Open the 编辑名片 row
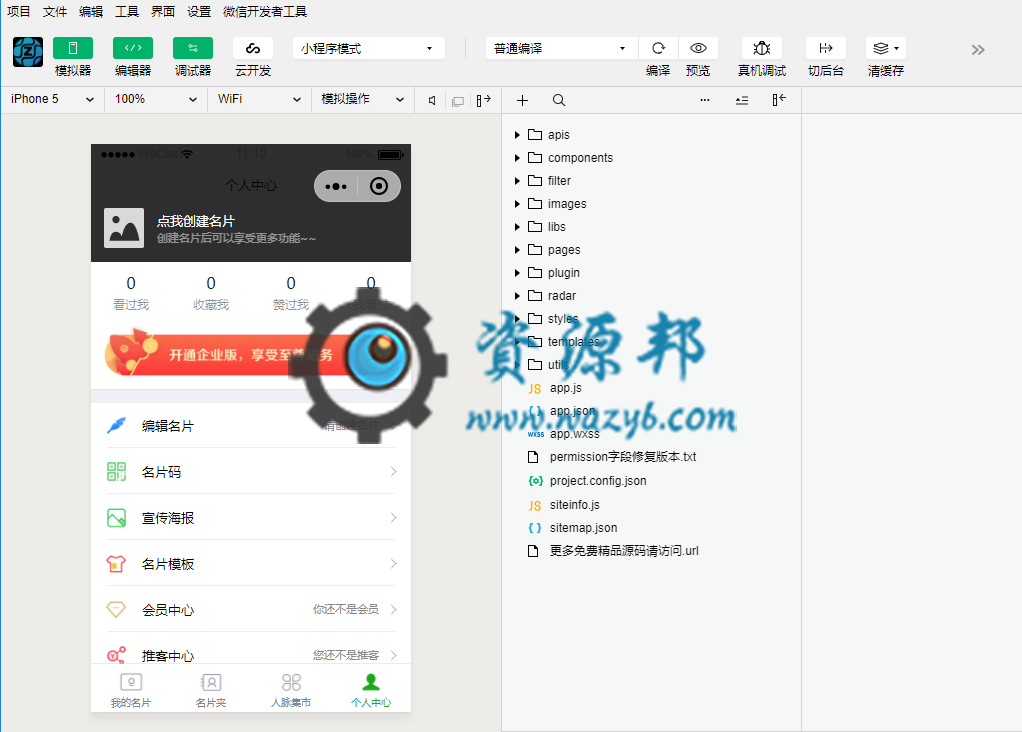This screenshot has width=1022, height=732. (x=251, y=426)
